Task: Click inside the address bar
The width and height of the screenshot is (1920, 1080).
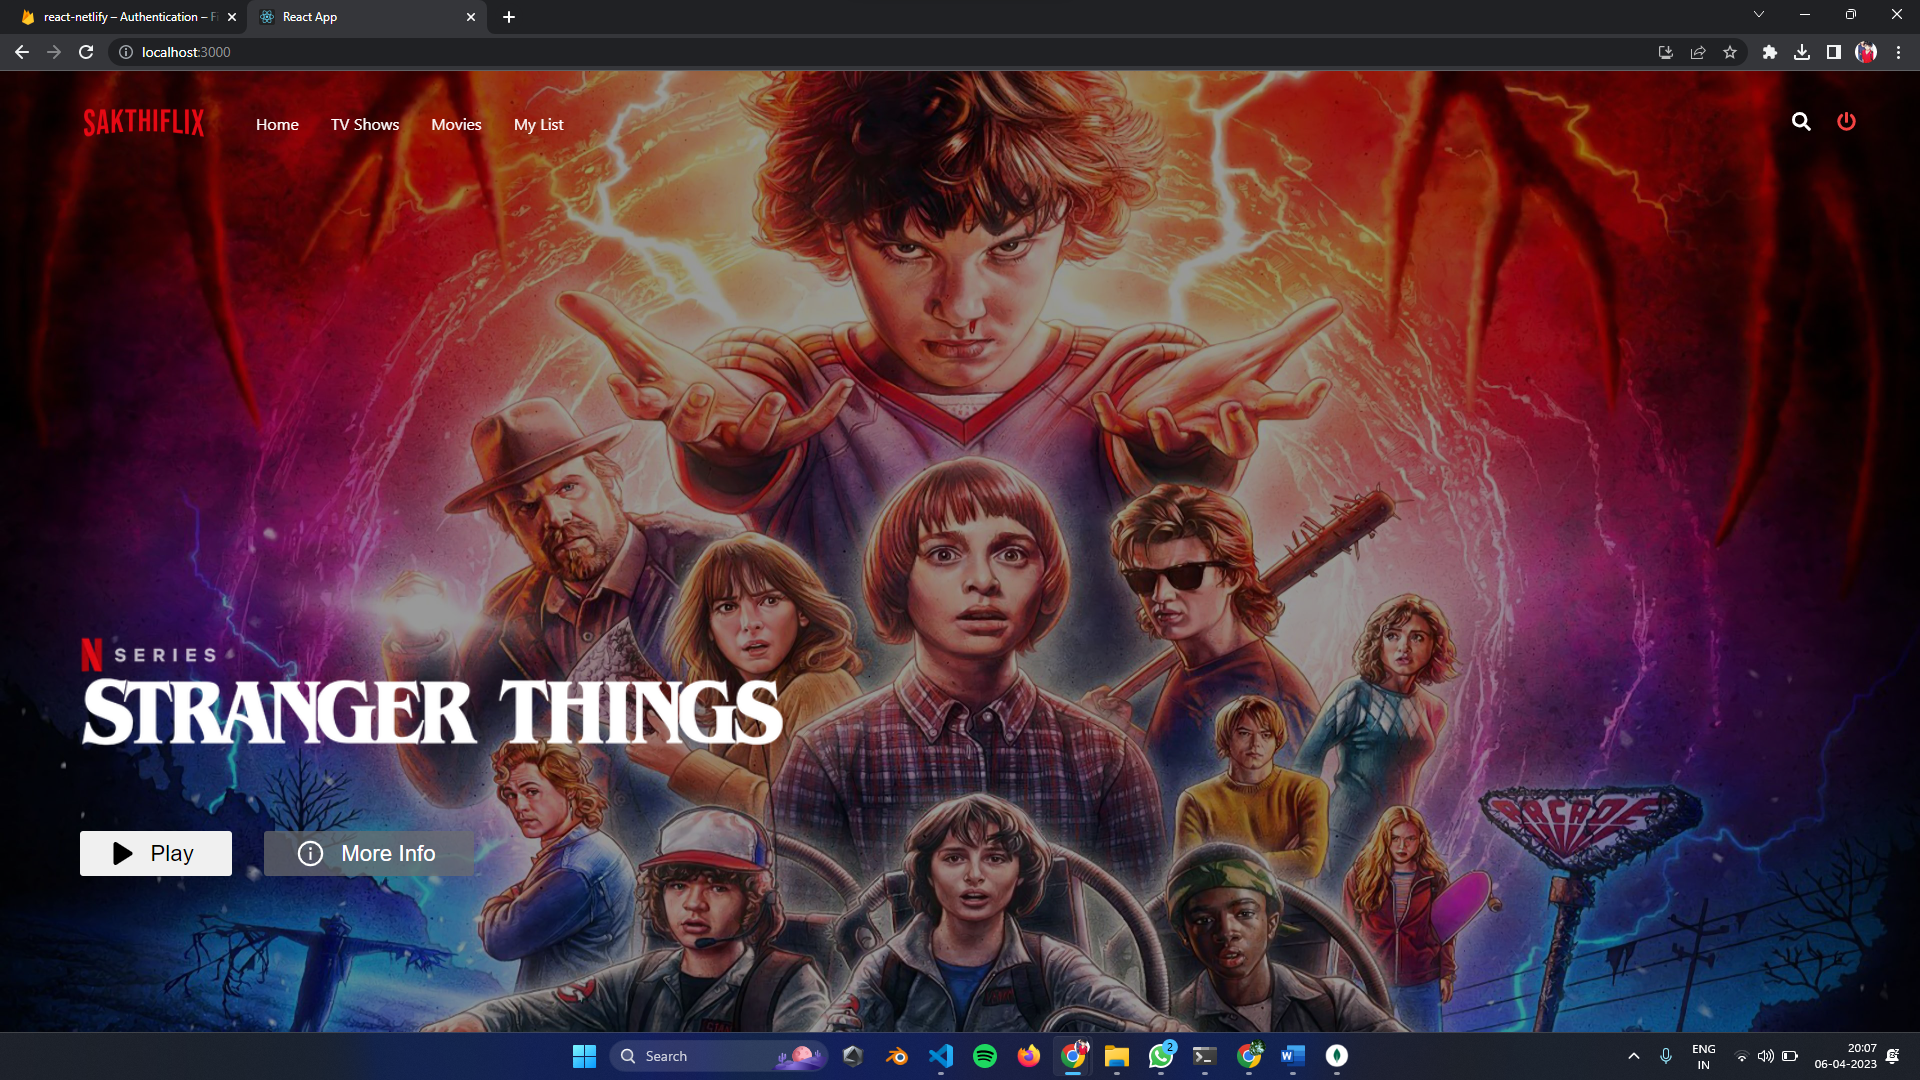Action: [400, 52]
